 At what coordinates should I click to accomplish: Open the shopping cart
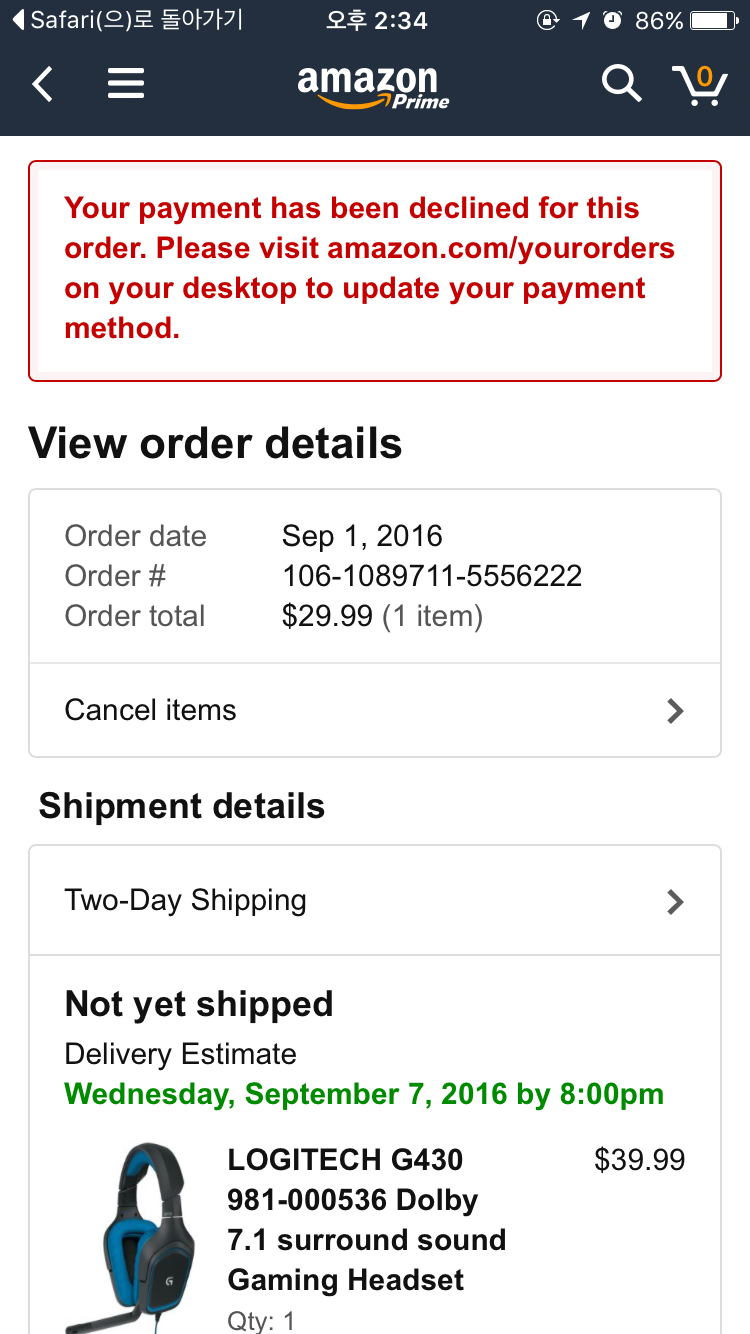(699, 85)
